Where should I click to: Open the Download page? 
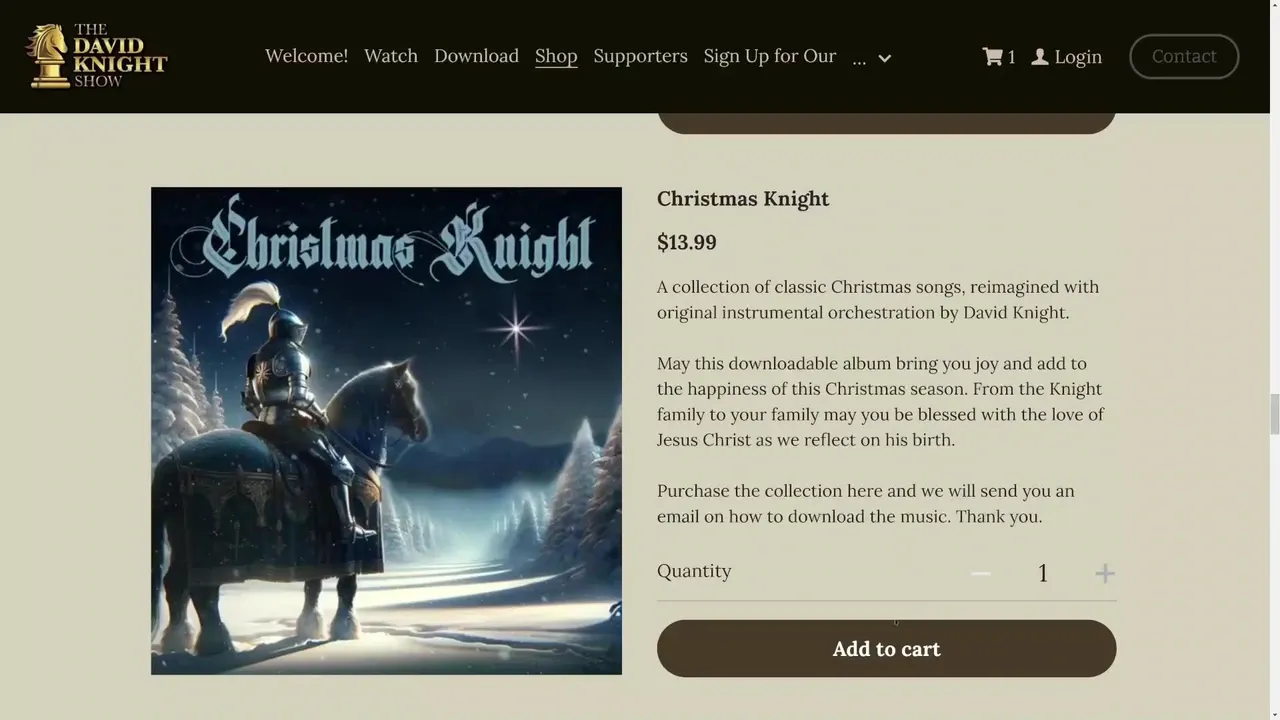(x=476, y=56)
